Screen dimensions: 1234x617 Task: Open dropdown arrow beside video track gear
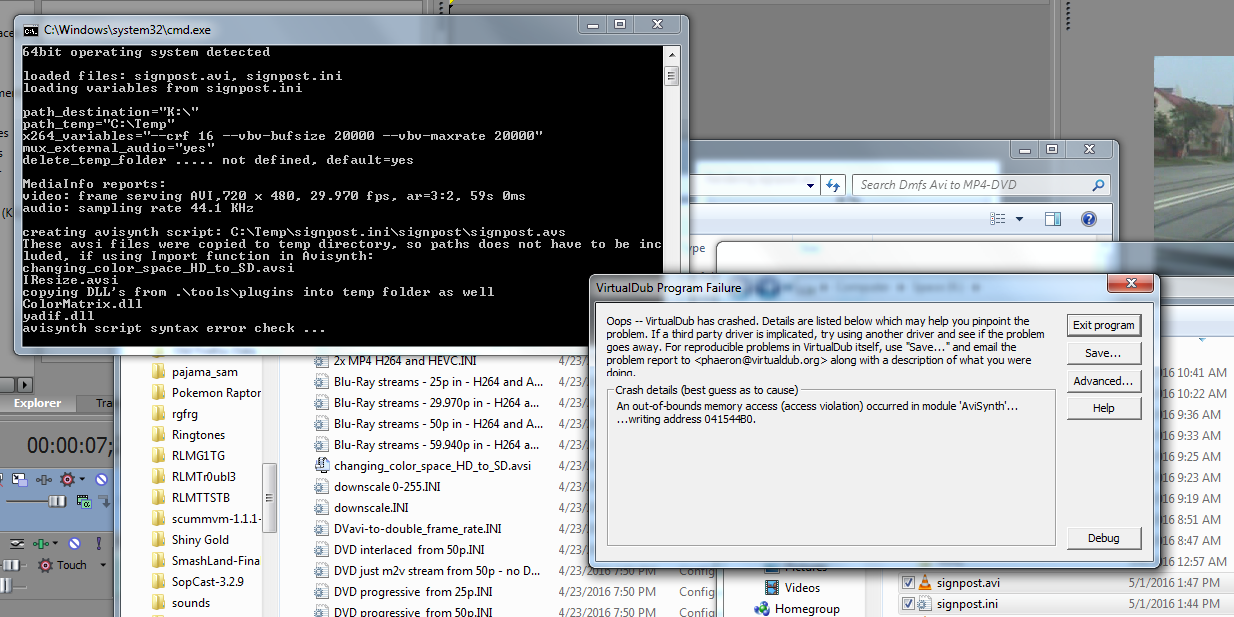click(x=82, y=479)
